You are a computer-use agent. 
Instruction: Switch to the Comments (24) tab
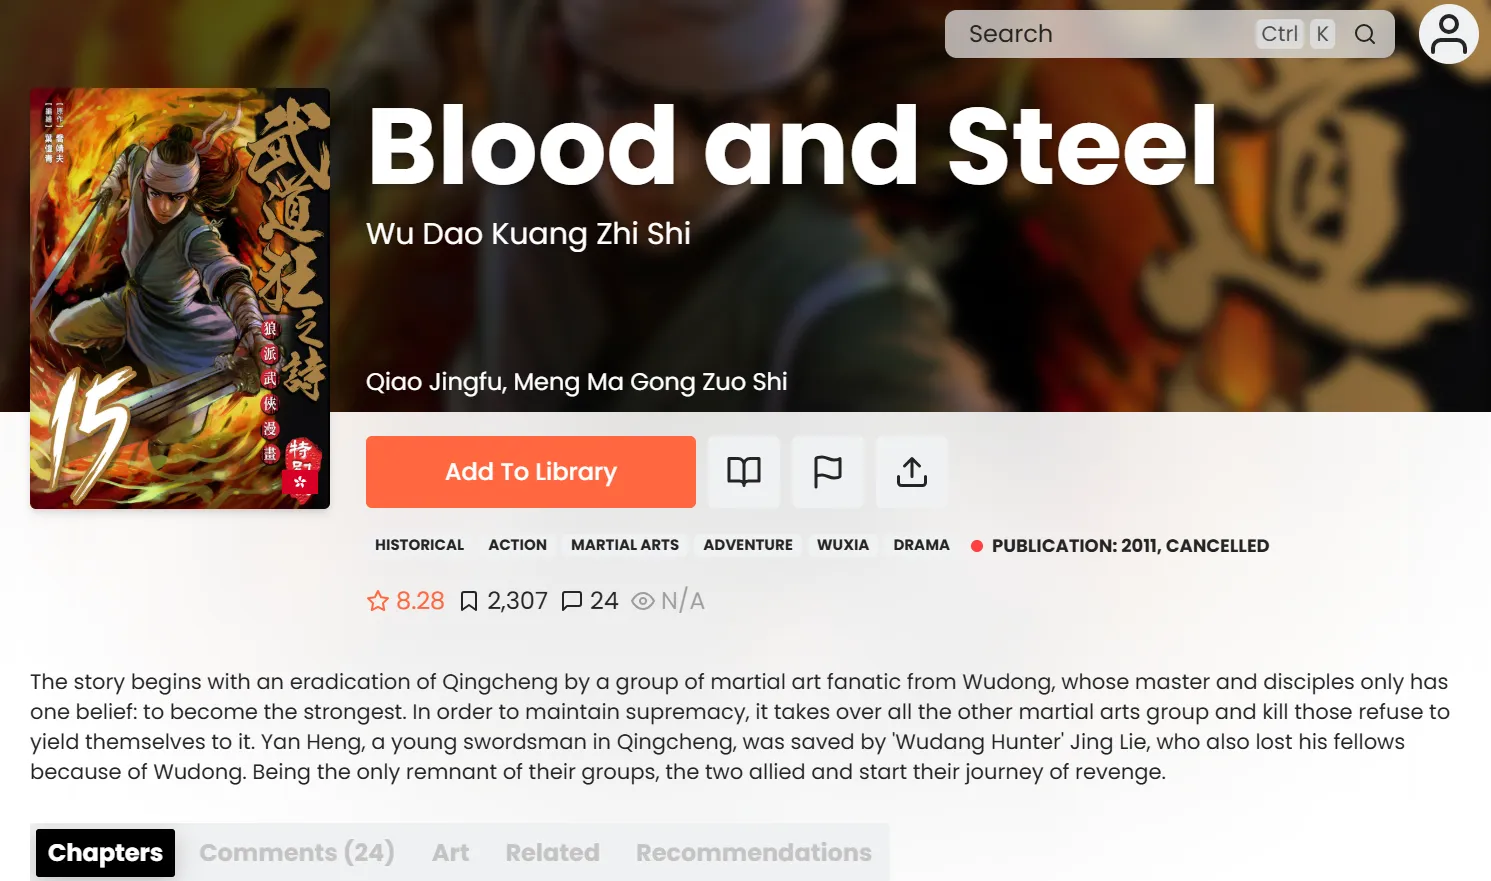click(x=297, y=853)
